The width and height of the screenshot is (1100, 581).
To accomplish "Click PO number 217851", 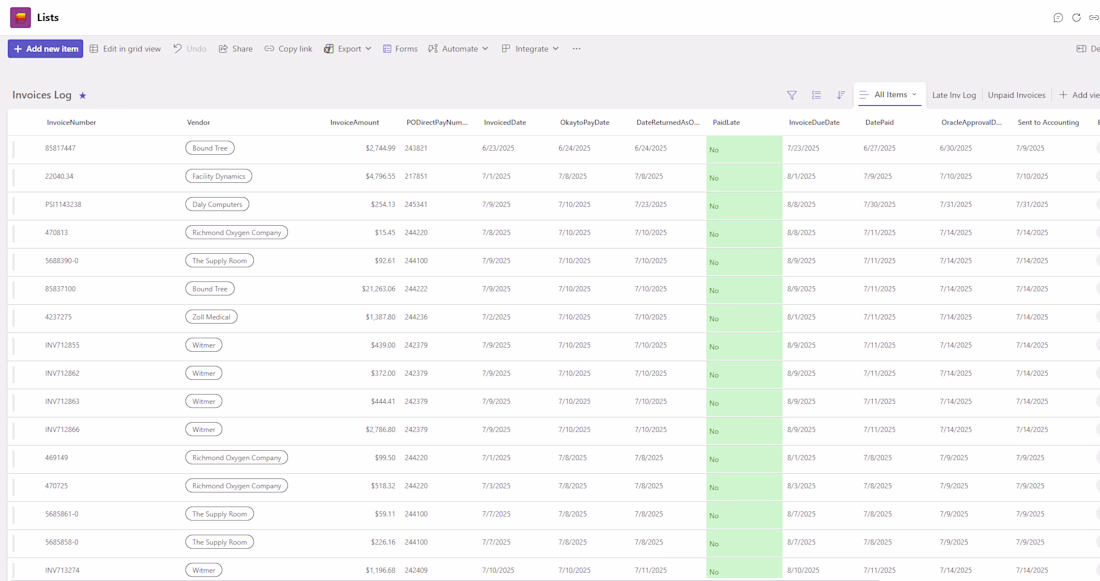I will click(416, 176).
